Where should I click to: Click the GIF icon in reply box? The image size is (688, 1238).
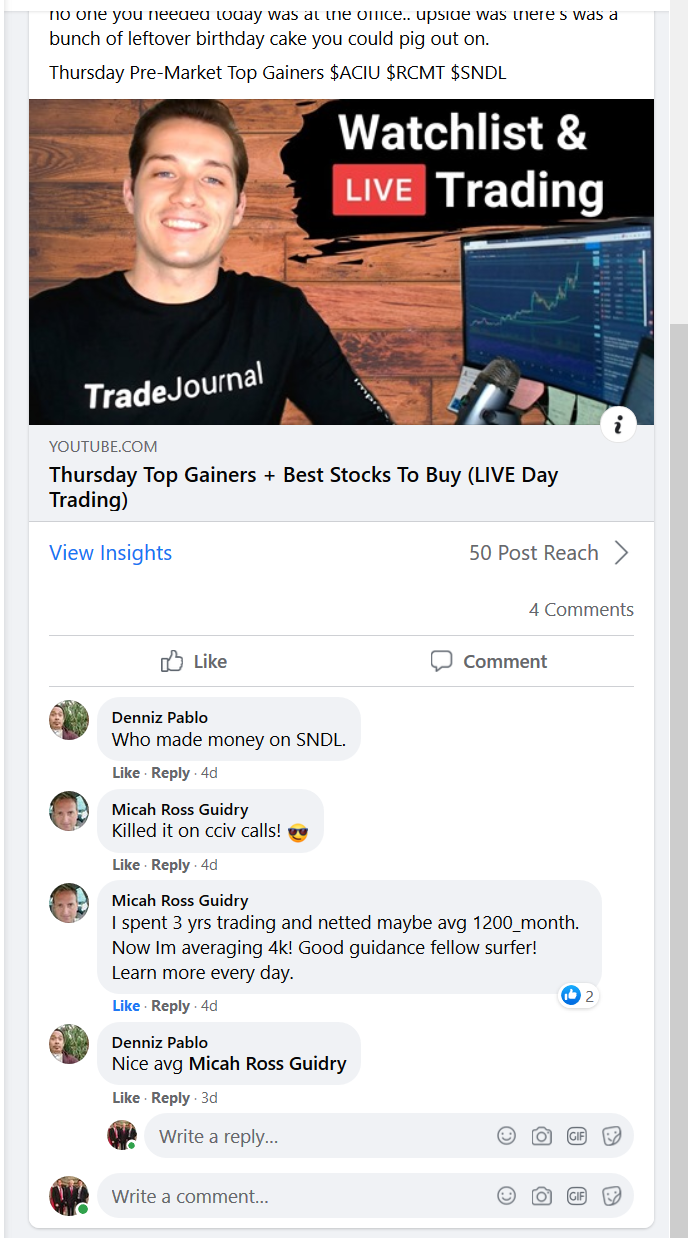coord(577,1136)
